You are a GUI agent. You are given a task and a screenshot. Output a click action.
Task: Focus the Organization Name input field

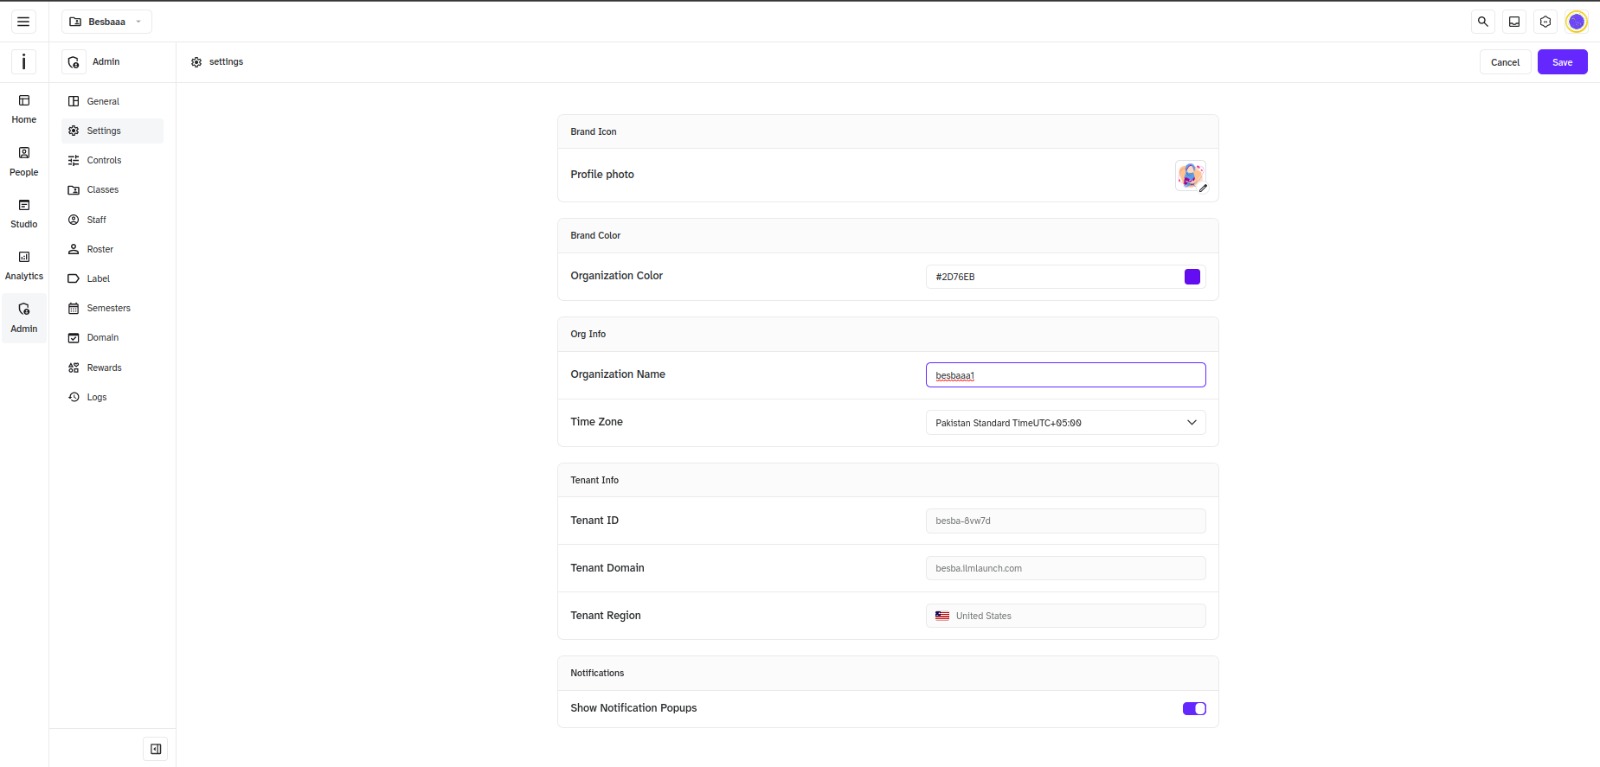coord(1066,375)
